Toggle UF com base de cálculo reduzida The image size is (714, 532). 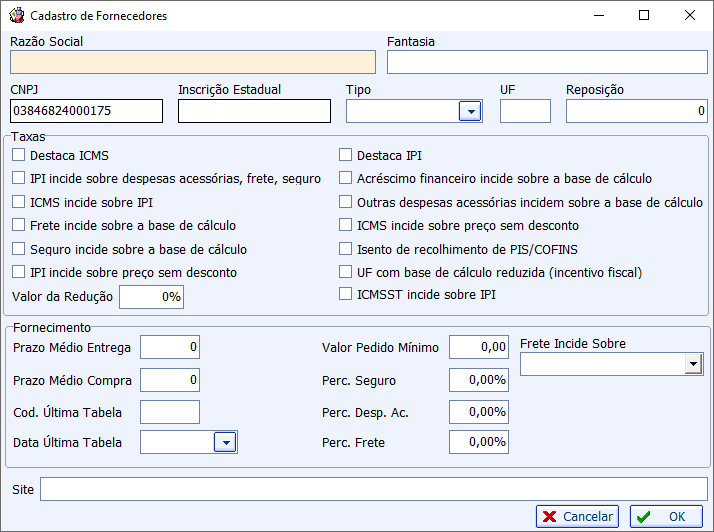click(346, 272)
